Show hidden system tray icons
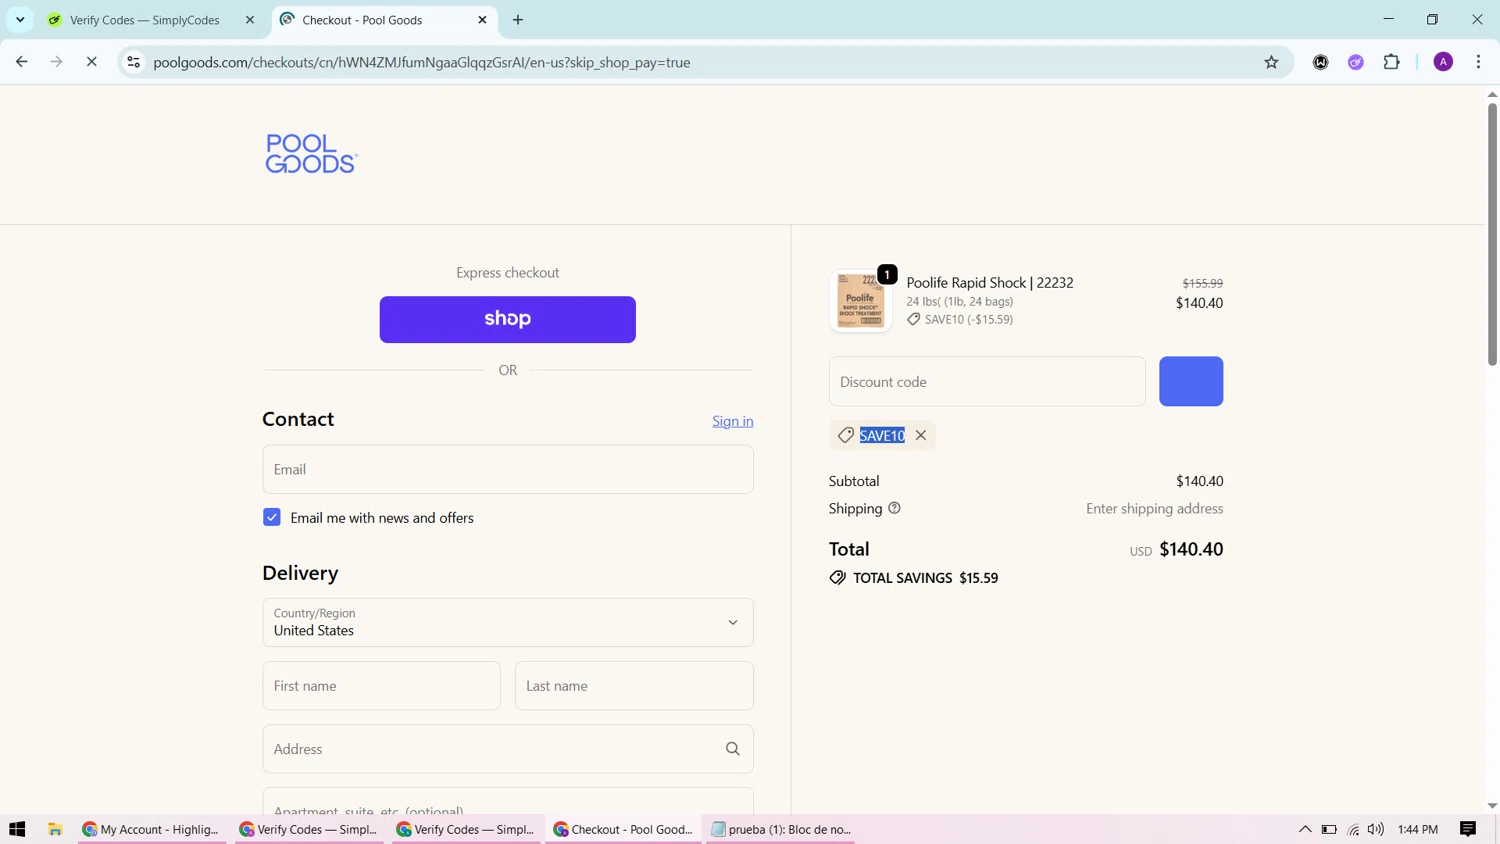1500x844 pixels. click(1305, 829)
